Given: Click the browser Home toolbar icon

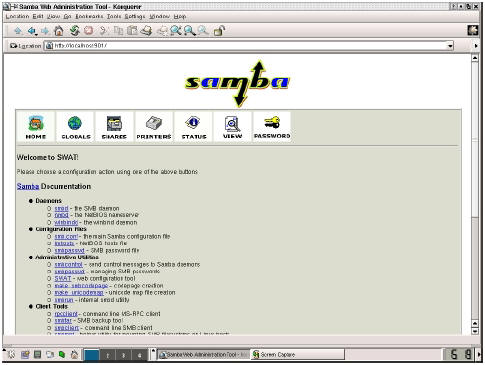Looking at the screenshot, I should [59, 31].
